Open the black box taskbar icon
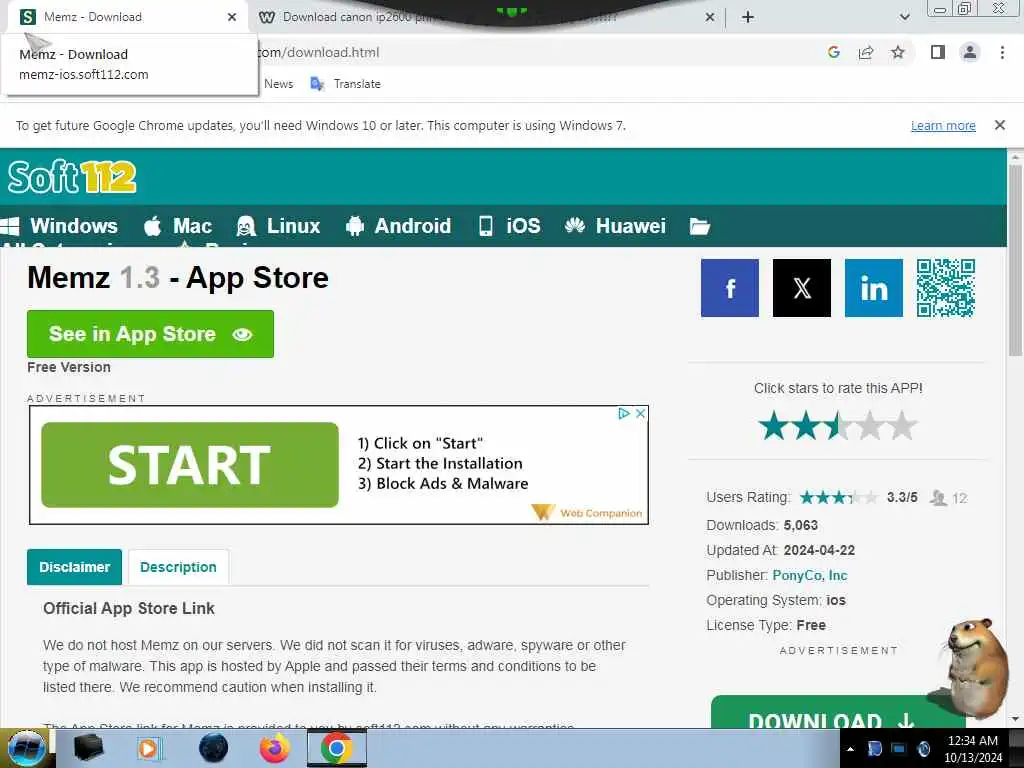 coord(88,748)
